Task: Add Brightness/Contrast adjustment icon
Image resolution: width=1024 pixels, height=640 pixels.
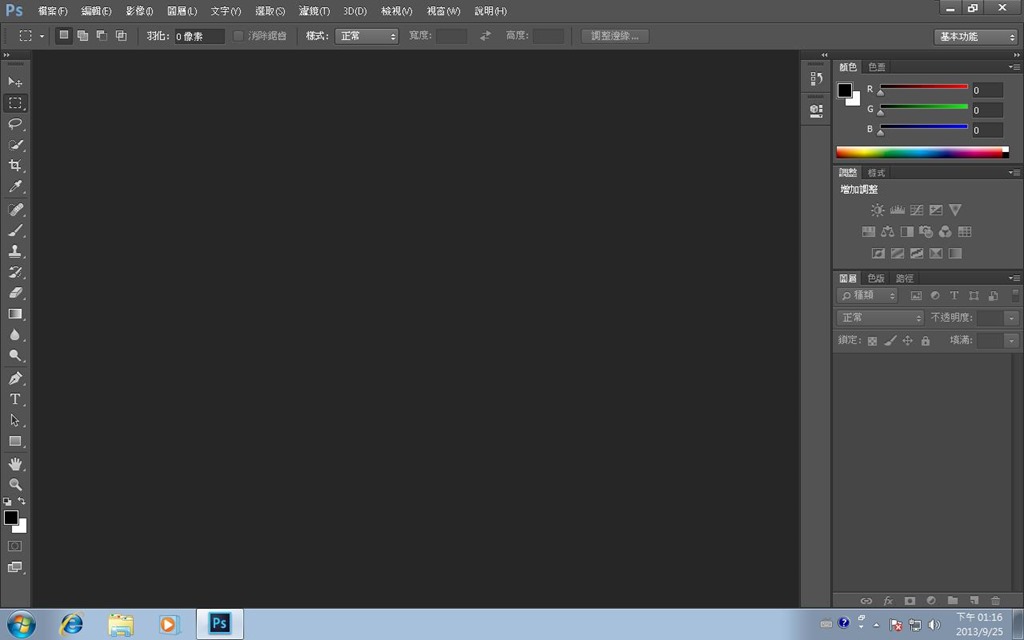Action: tap(878, 210)
